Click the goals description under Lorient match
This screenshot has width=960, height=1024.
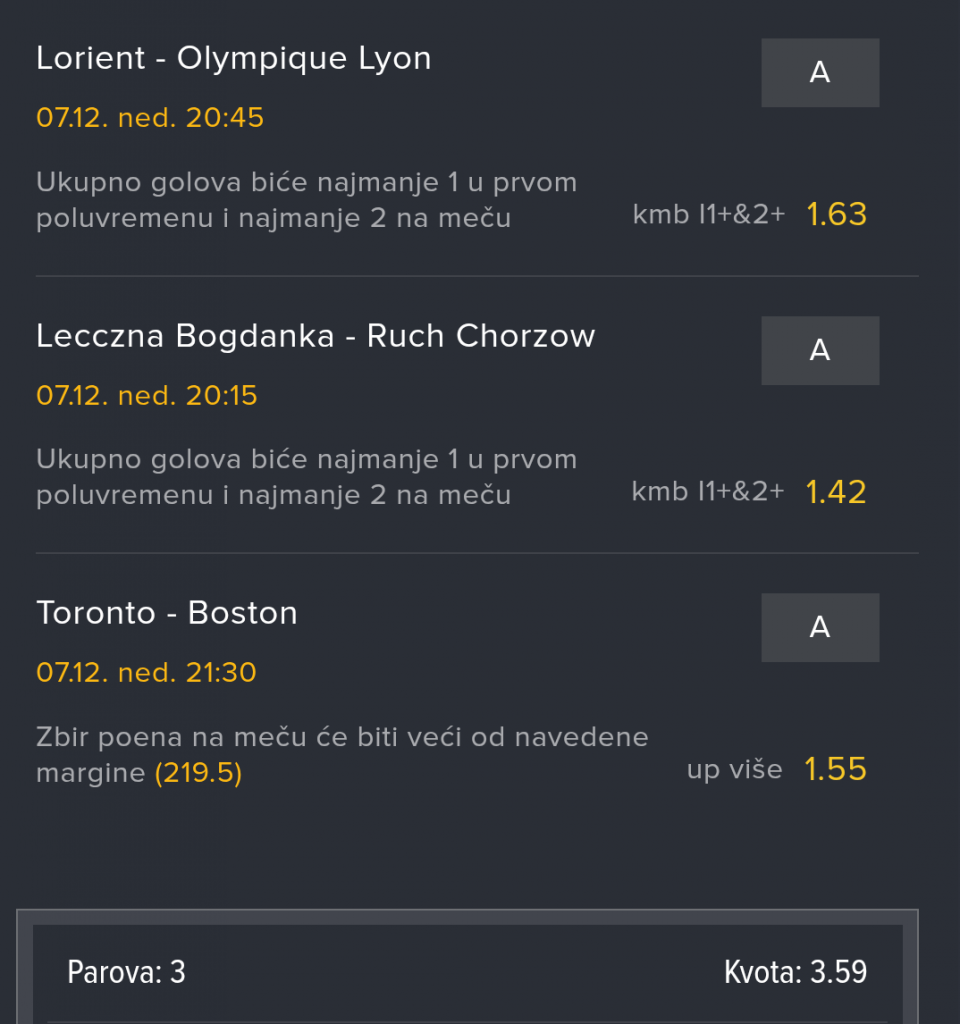click(x=306, y=200)
